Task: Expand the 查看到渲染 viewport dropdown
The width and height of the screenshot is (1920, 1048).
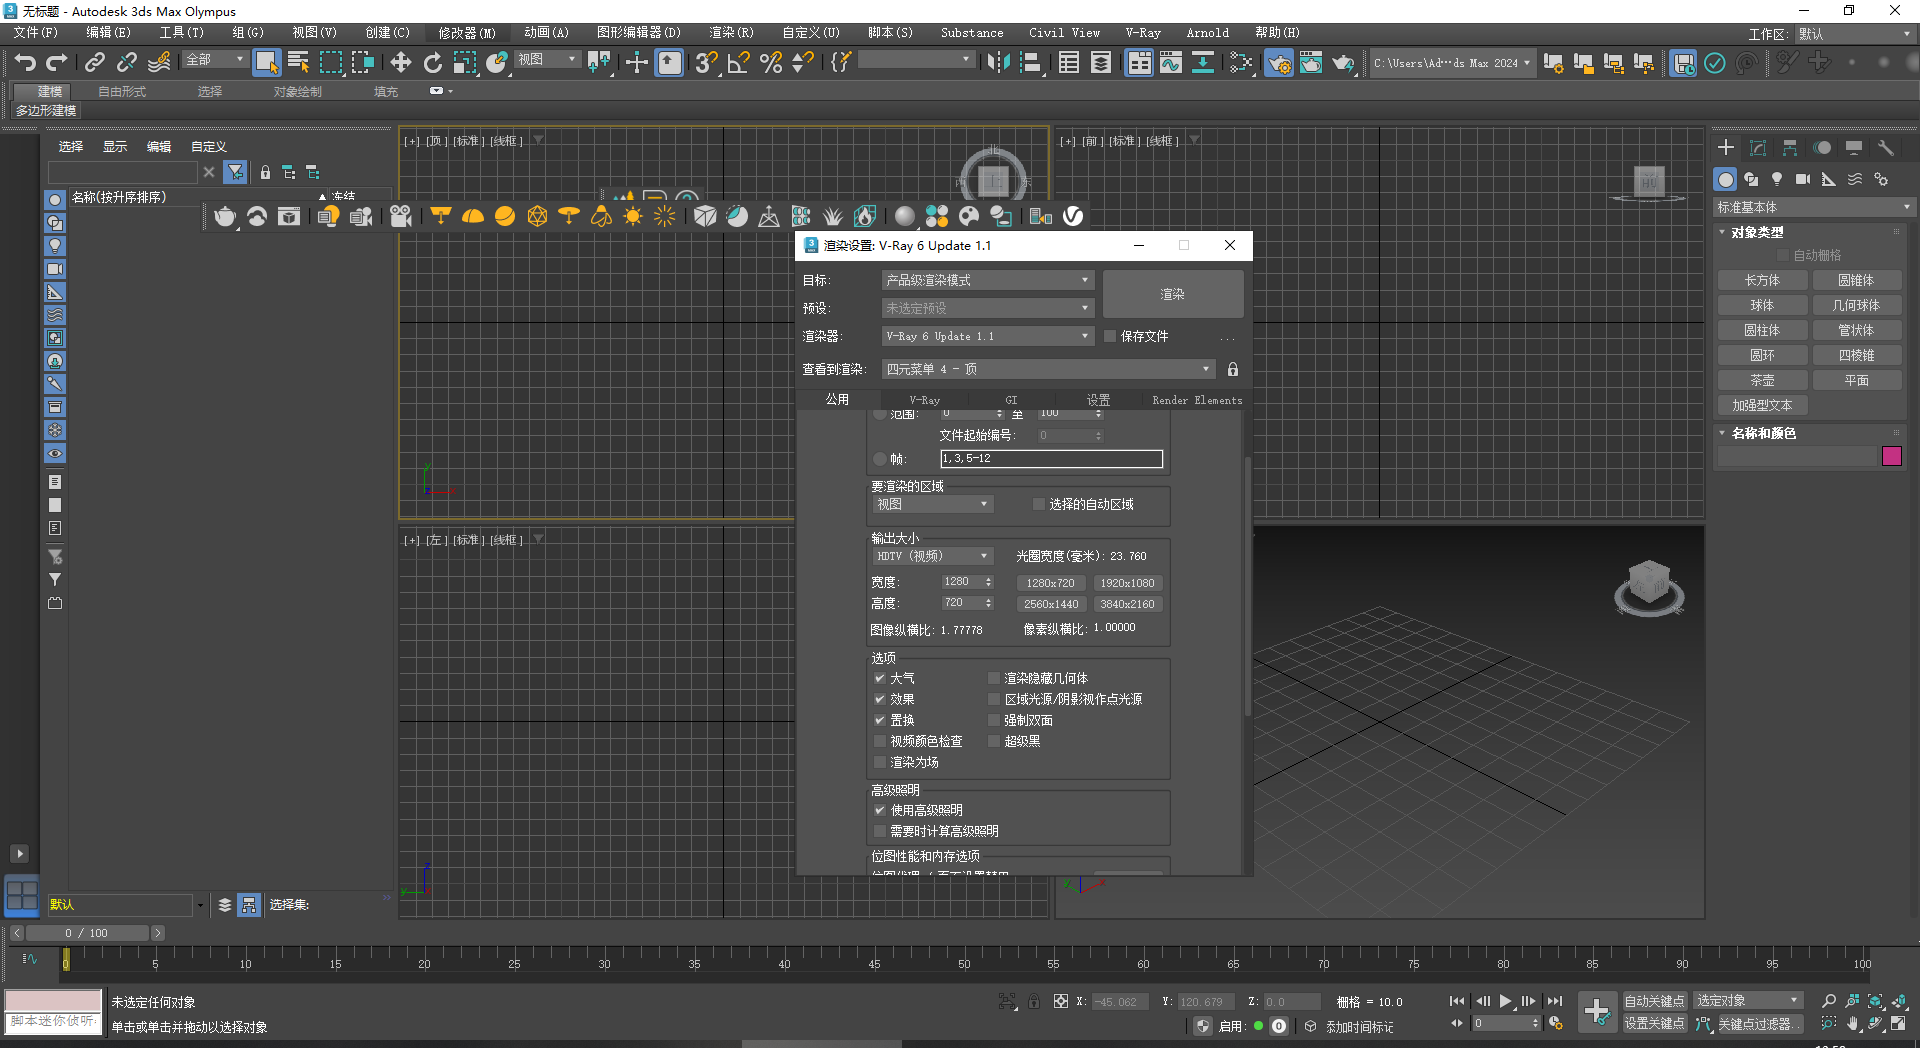Action: click(1046, 369)
